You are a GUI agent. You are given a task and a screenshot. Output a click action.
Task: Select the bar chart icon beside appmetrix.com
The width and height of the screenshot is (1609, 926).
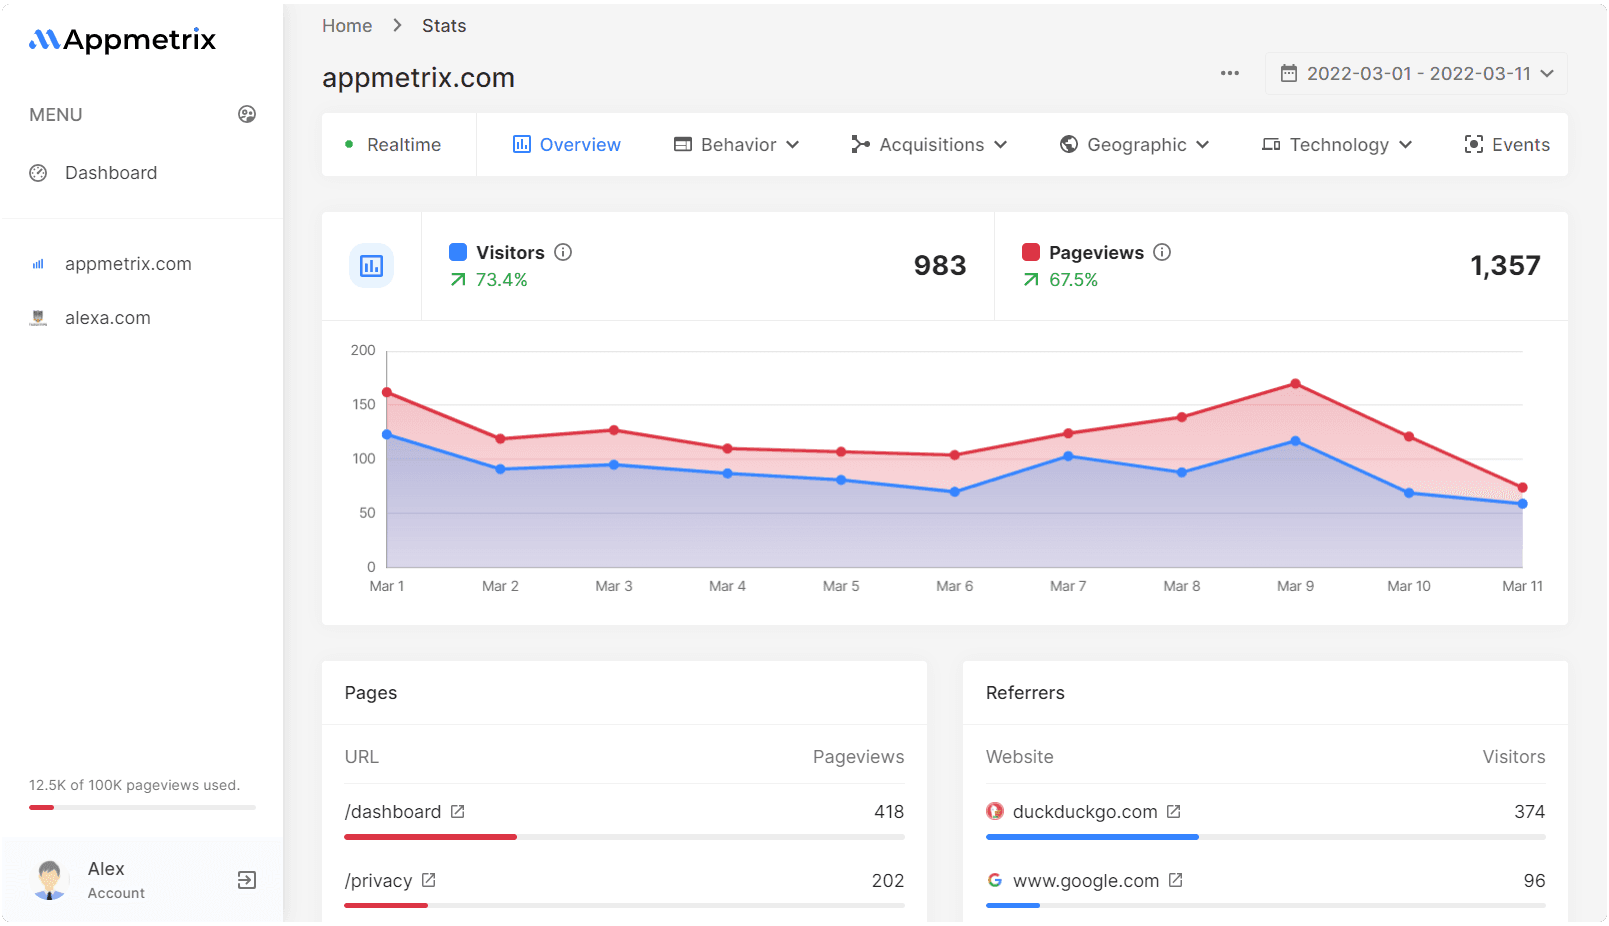click(38, 263)
